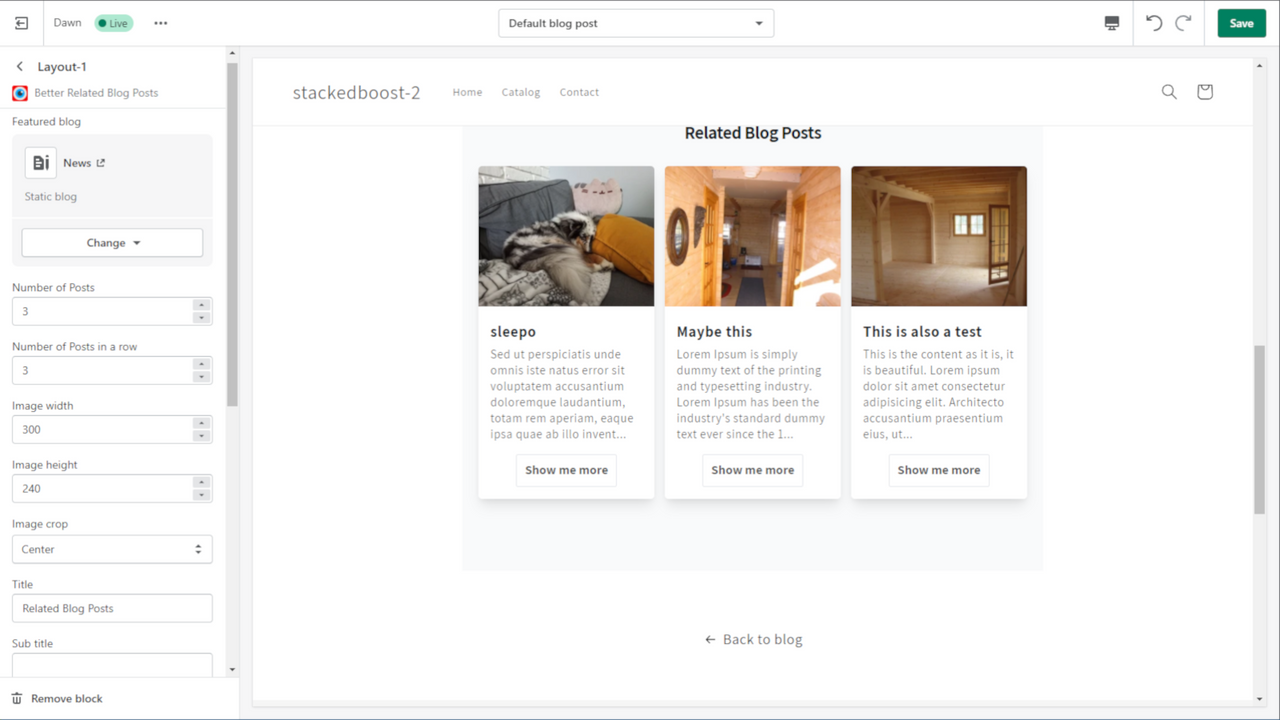Click the sleepo post excerpt text
The height and width of the screenshot is (720, 1280).
pyautogui.click(x=562, y=394)
